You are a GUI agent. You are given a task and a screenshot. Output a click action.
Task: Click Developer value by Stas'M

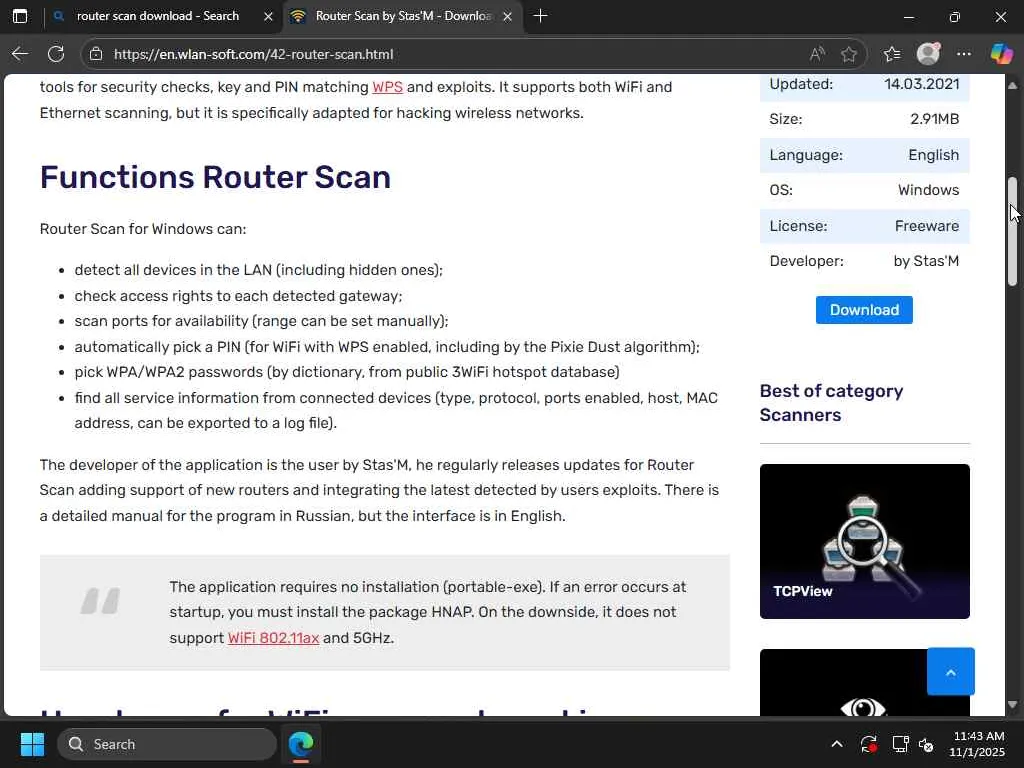tap(926, 261)
